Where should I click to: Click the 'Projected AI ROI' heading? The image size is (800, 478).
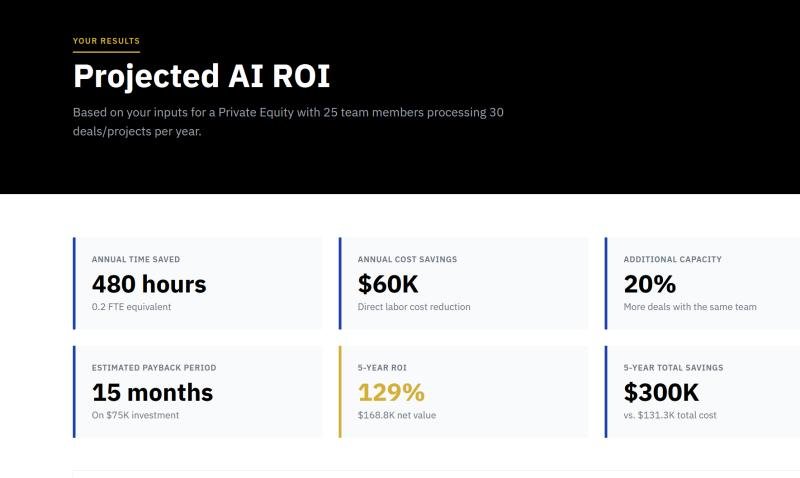pyautogui.click(x=201, y=76)
